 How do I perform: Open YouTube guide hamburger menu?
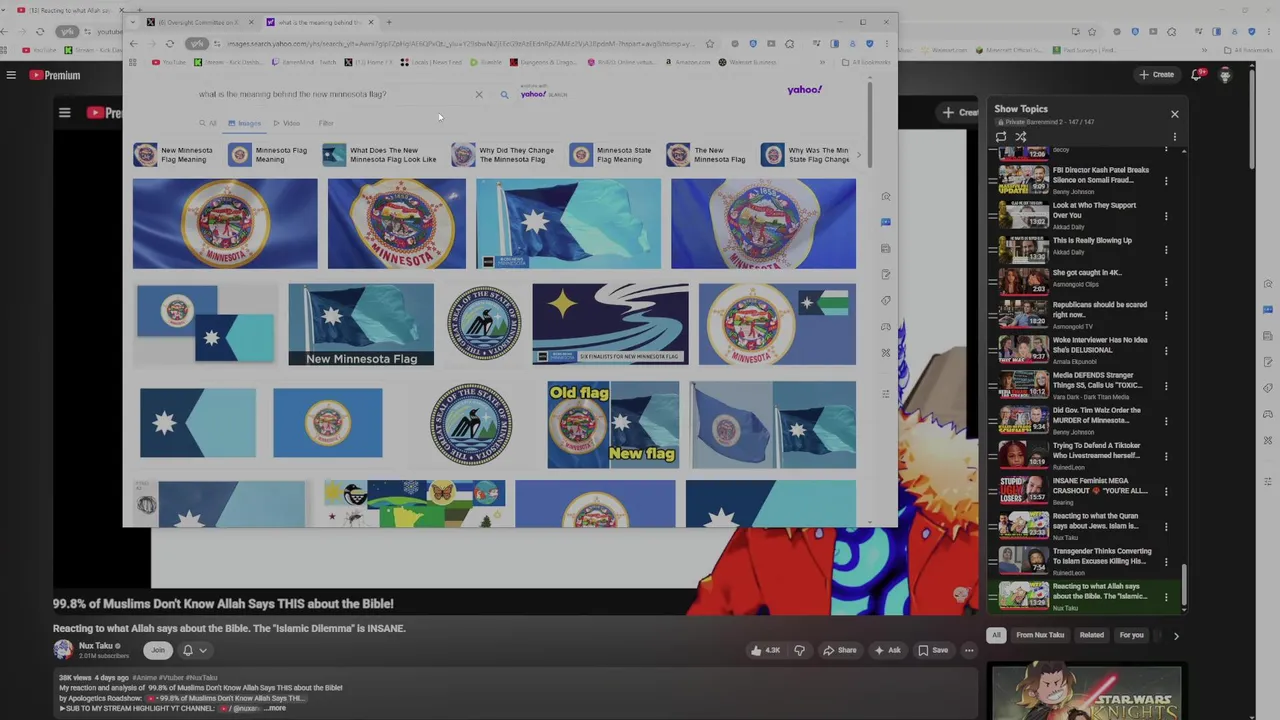point(11,75)
